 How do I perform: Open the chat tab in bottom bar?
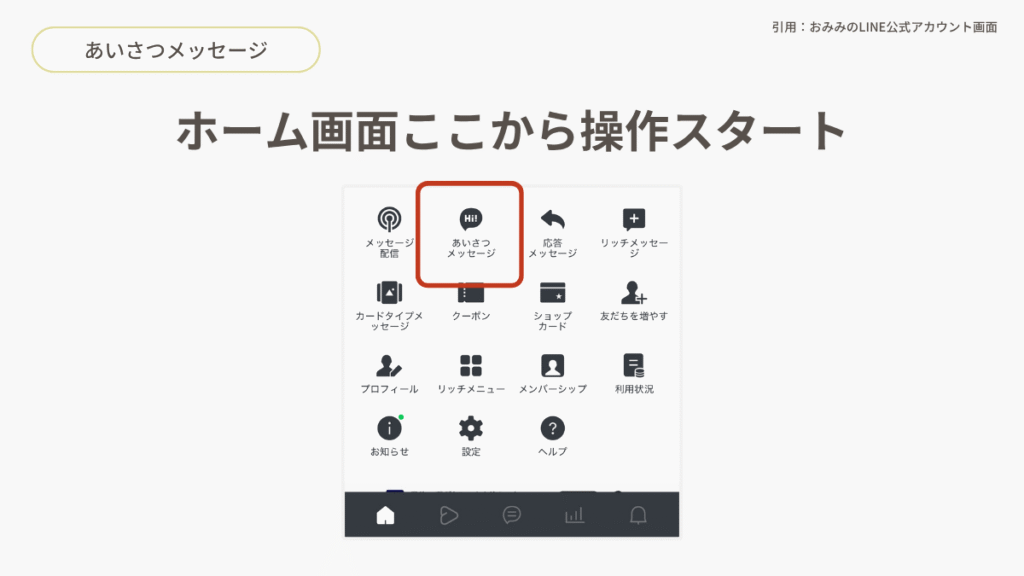point(511,515)
